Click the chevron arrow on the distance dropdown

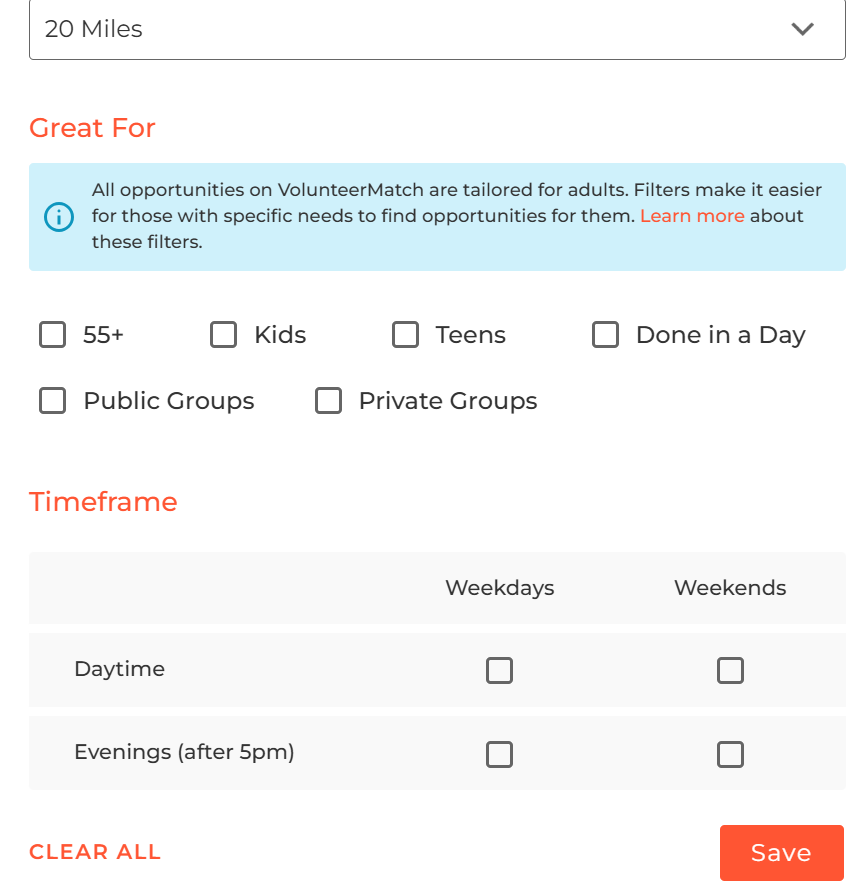802,29
